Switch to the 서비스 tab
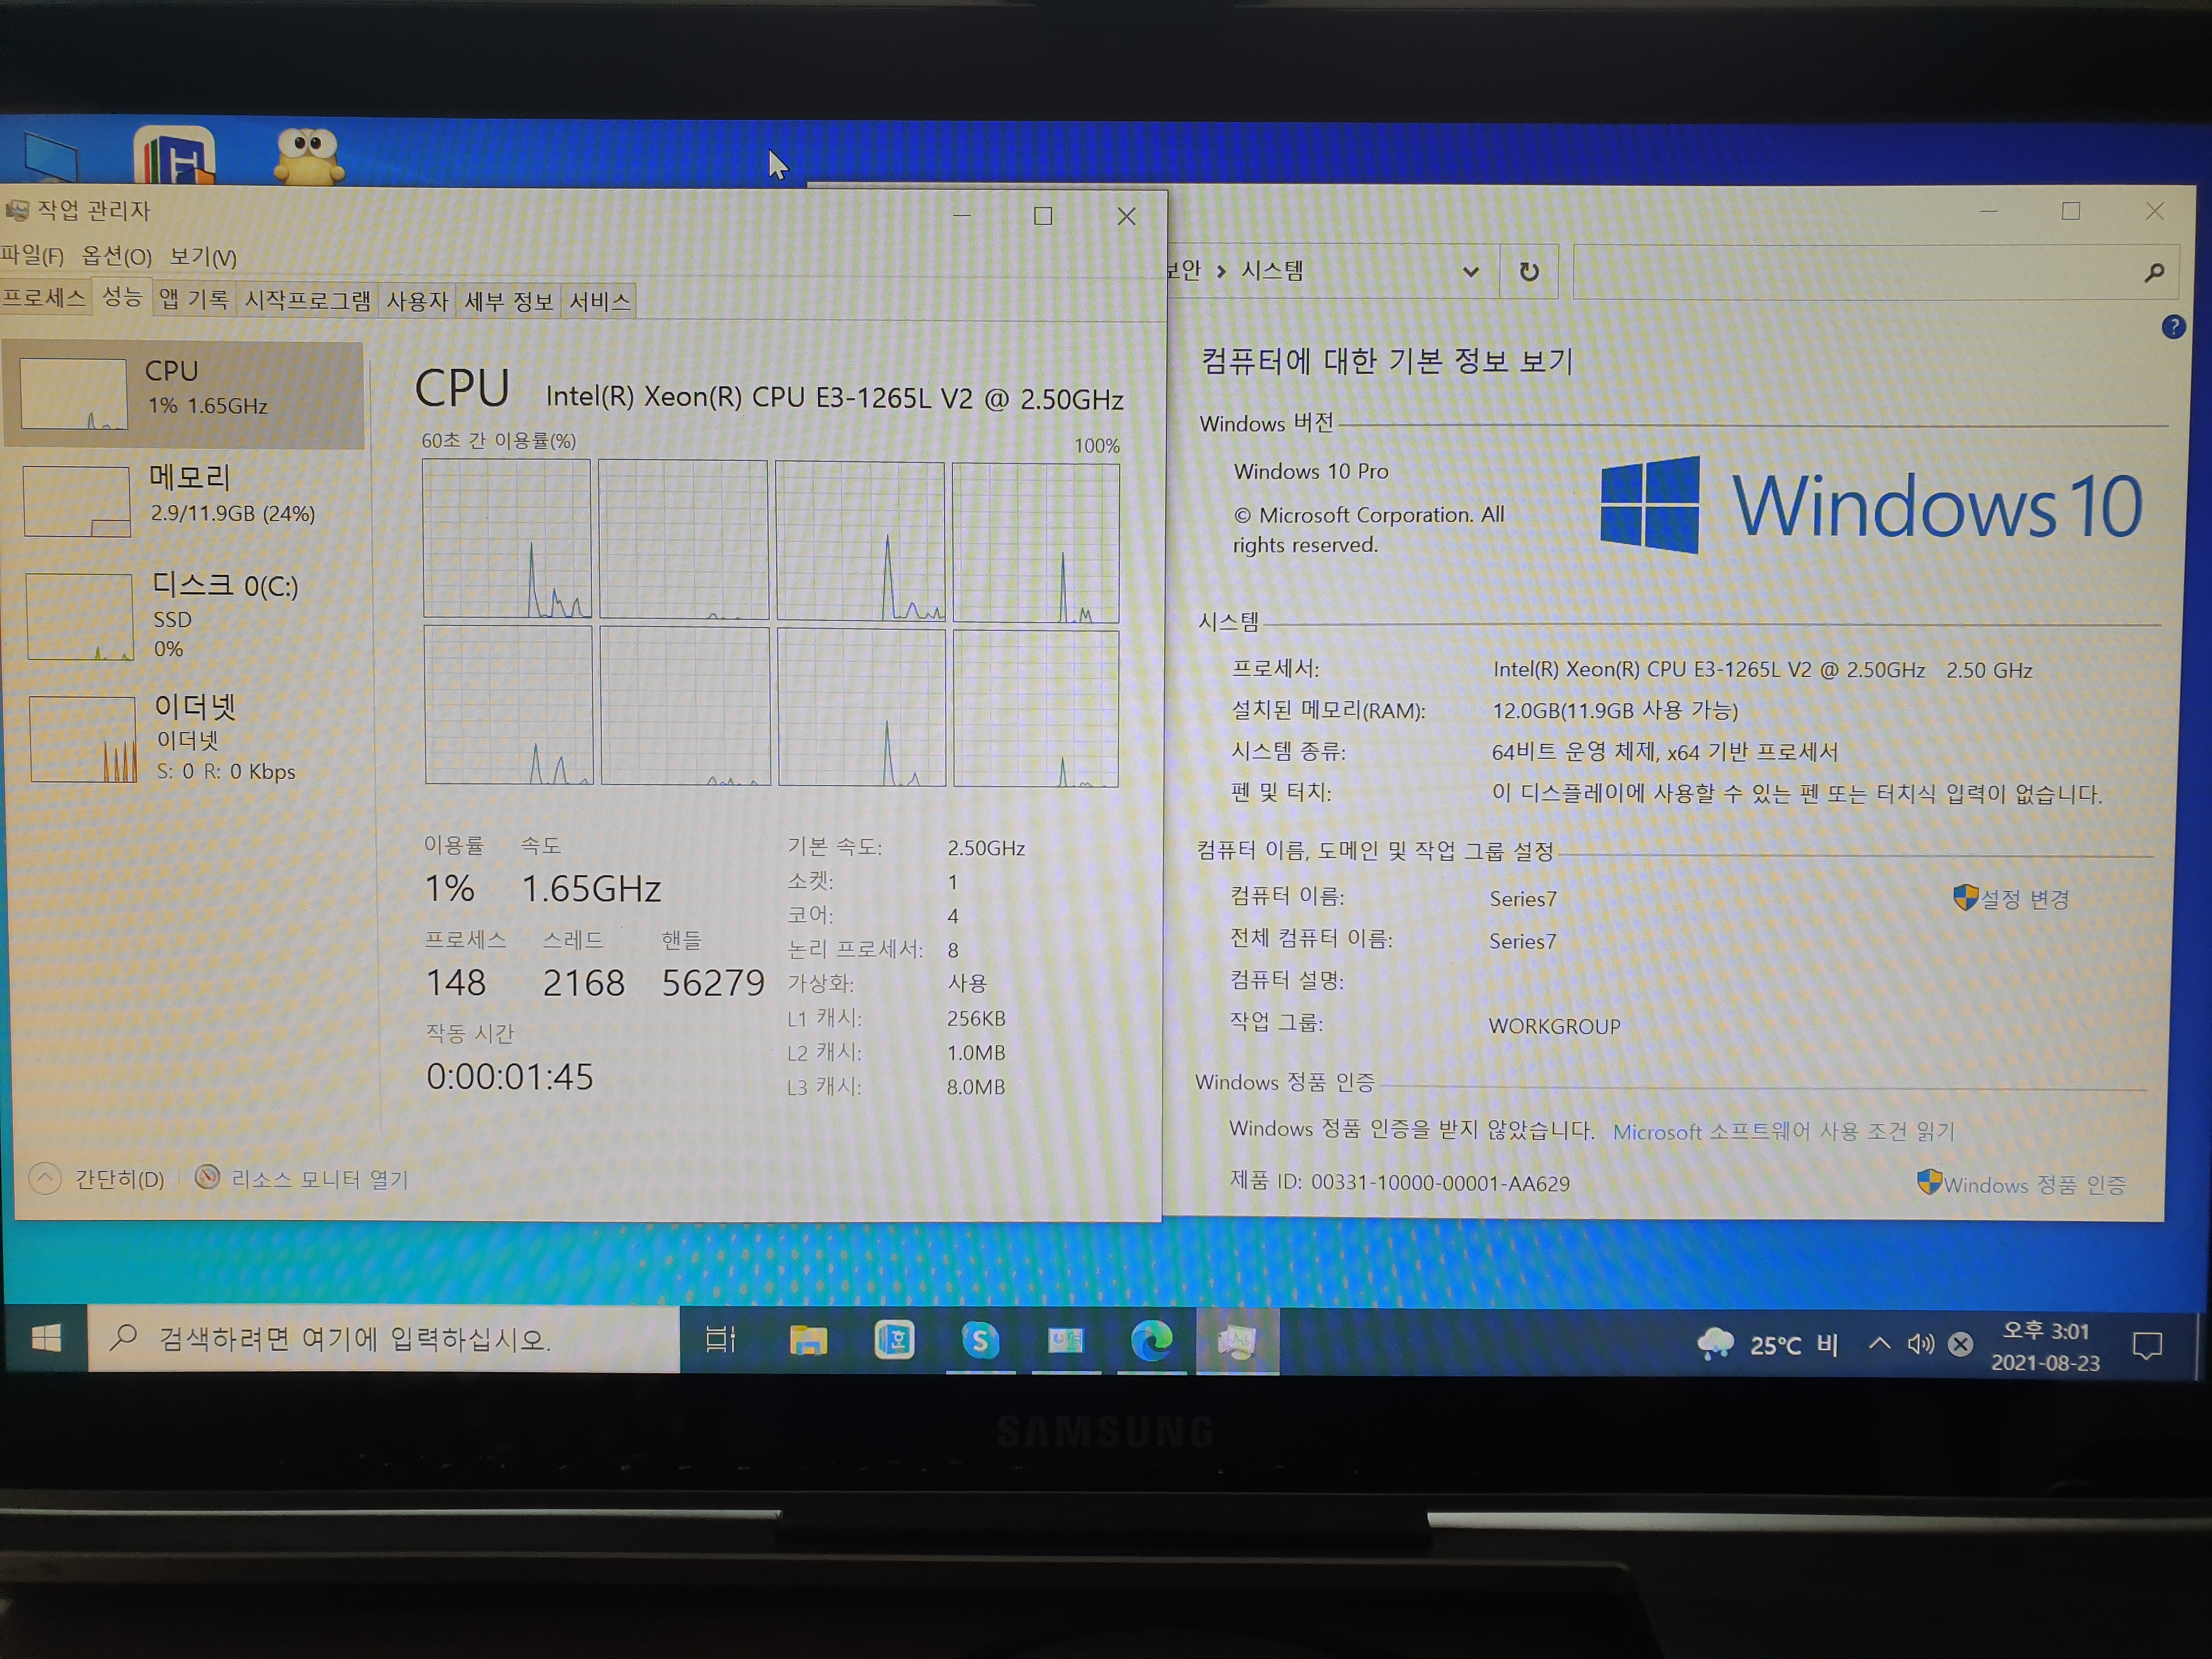Image resolution: width=2212 pixels, height=1659 pixels. click(x=599, y=301)
